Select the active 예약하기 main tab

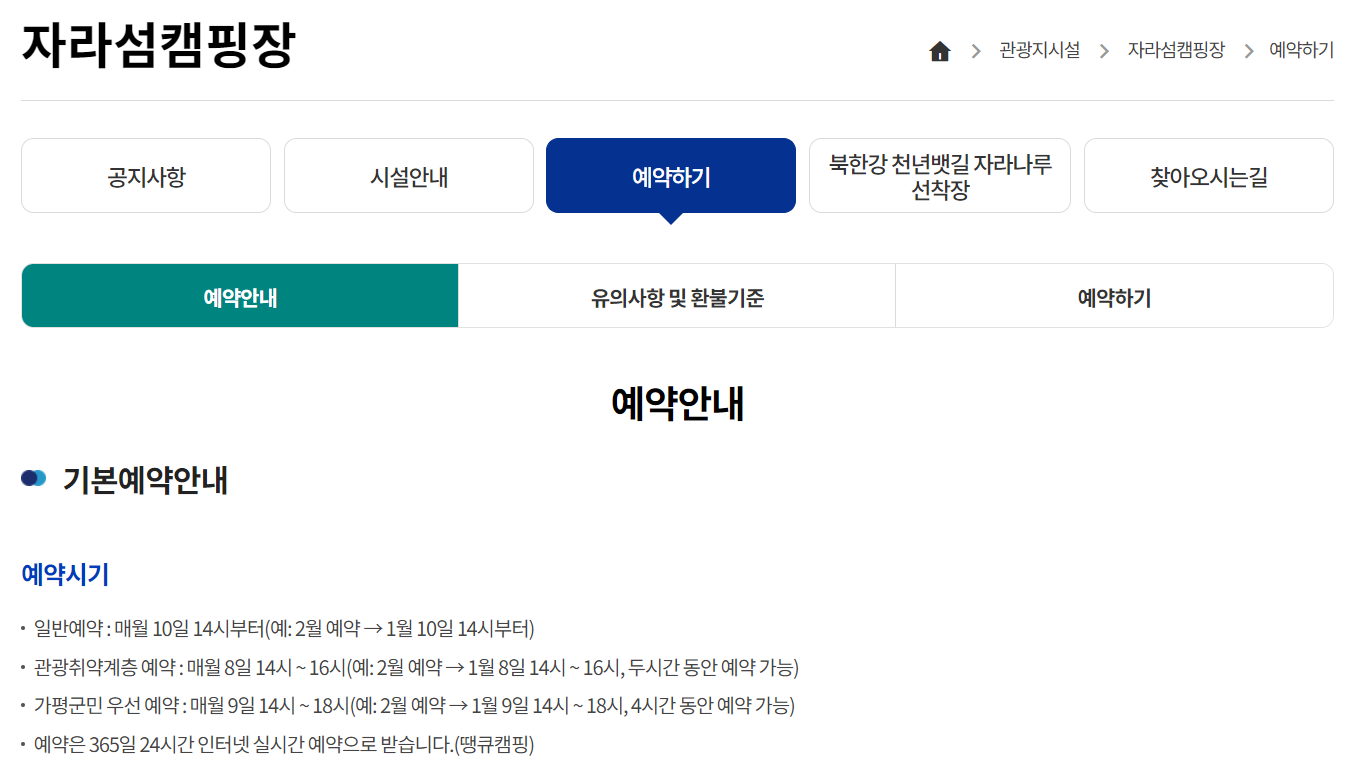(x=671, y=175)
